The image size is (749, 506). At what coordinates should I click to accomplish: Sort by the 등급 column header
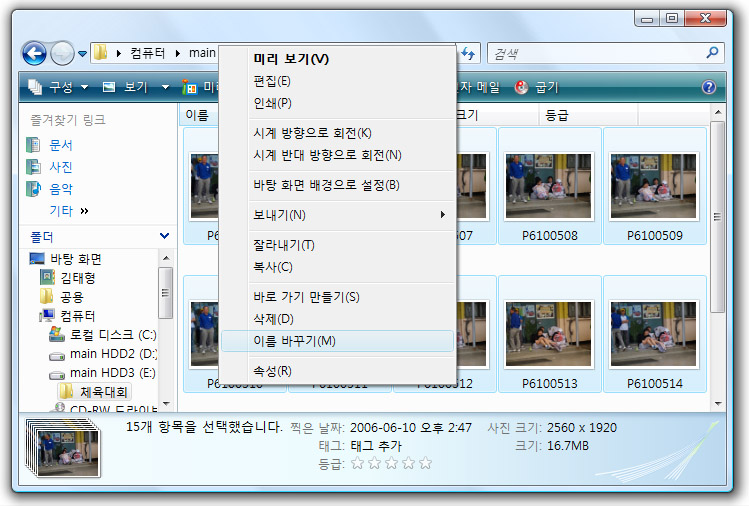588,115
